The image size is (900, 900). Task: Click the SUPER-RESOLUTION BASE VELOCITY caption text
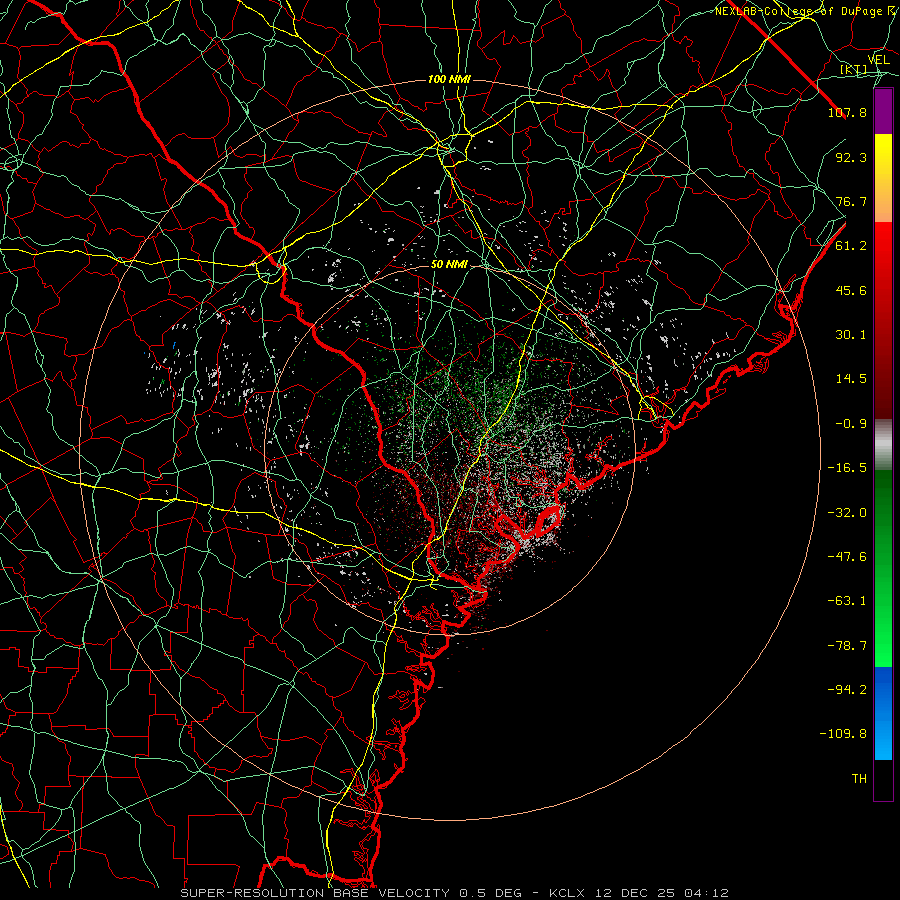(317, 893)
